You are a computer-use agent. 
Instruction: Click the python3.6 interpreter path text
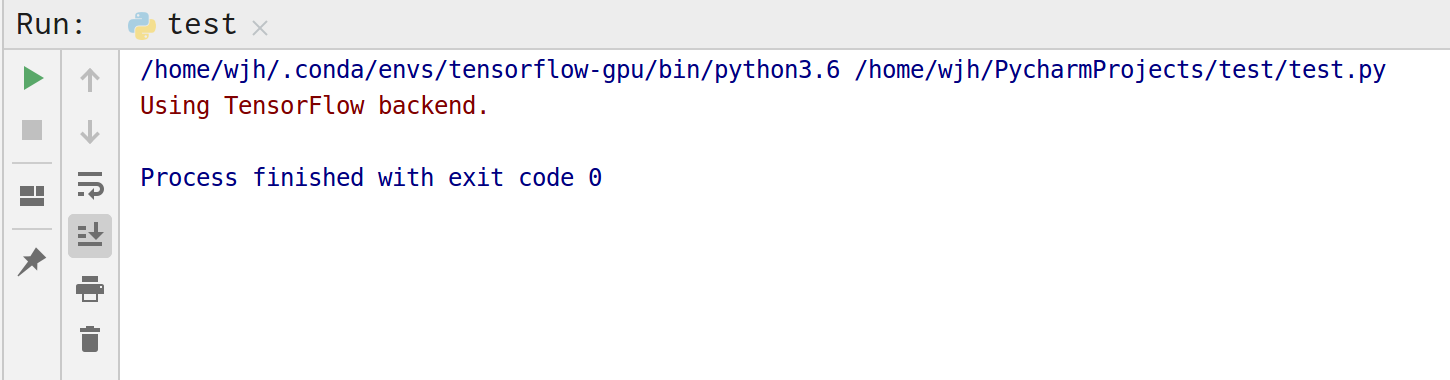point(490,70)
